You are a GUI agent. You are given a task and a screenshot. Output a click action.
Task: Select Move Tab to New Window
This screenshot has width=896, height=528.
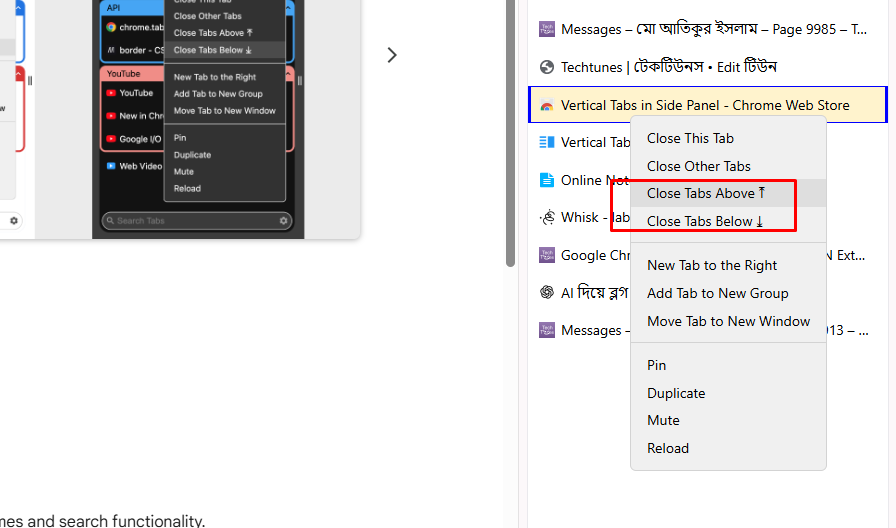(x=728, y=321)
